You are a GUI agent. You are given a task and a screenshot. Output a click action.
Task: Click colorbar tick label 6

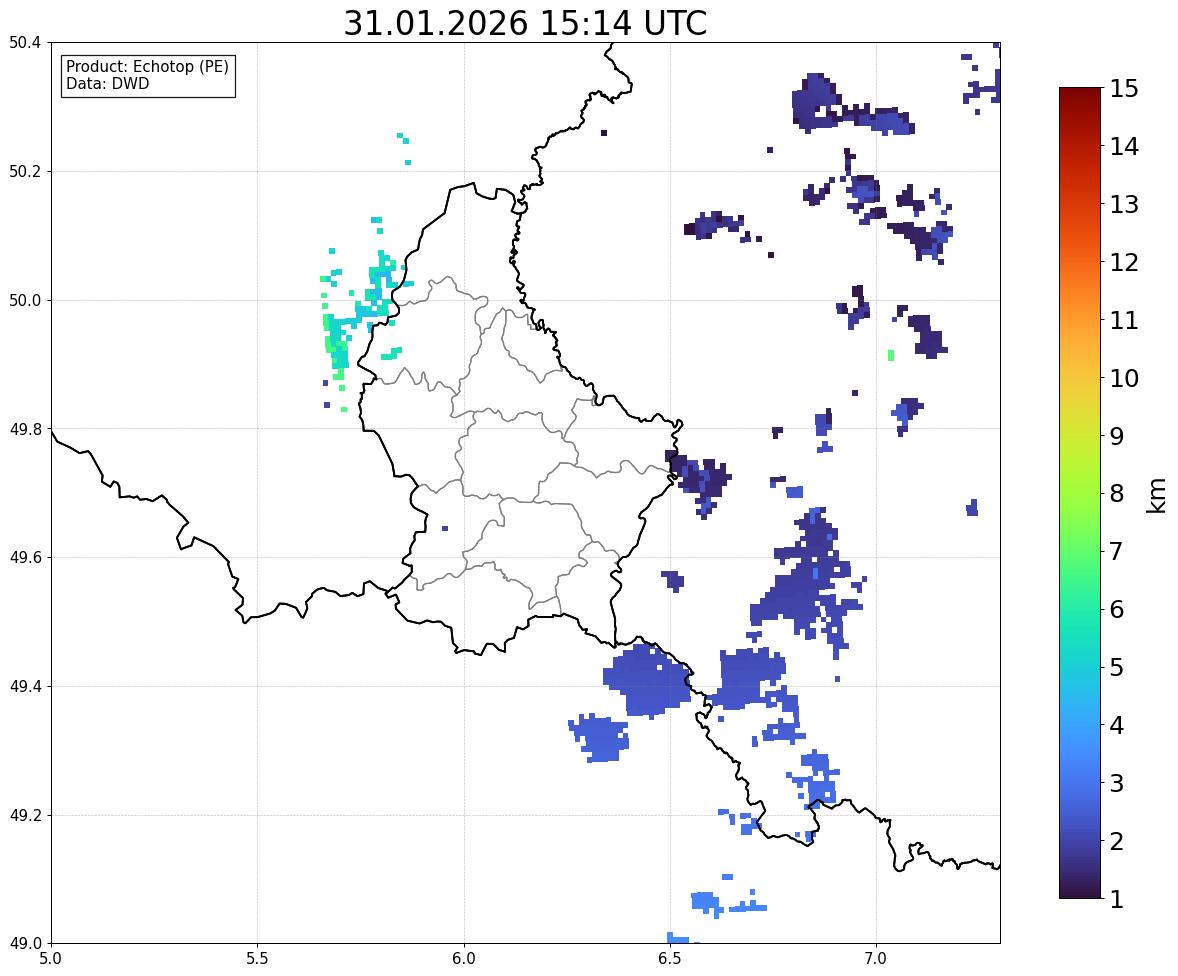pos(1117,609)
